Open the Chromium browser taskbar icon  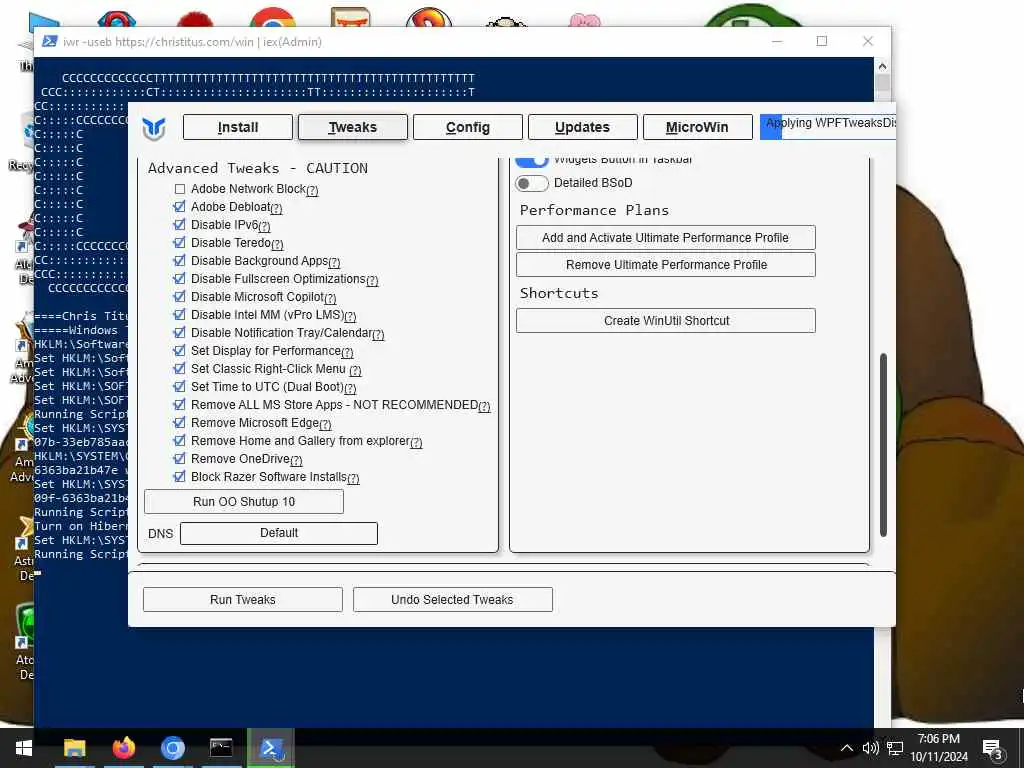click(x=172, y=748)
